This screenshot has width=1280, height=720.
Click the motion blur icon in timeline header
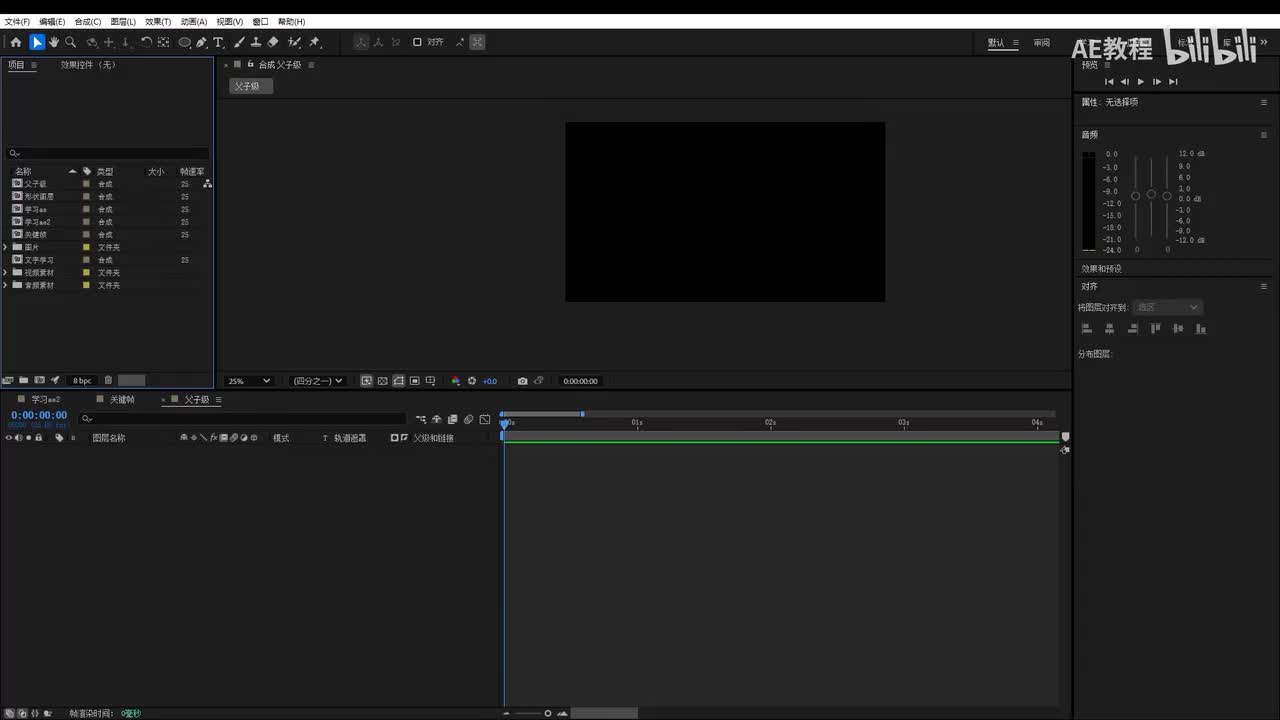468,419
